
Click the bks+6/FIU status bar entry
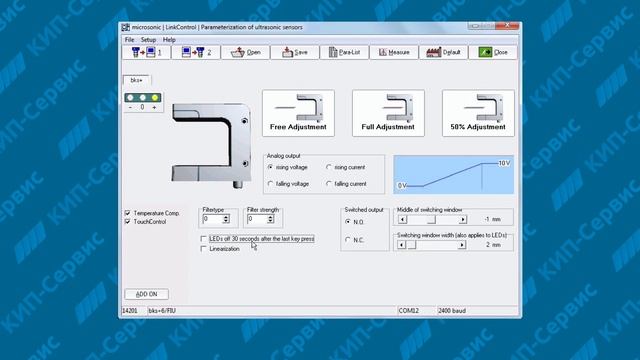tap(162, 311)
